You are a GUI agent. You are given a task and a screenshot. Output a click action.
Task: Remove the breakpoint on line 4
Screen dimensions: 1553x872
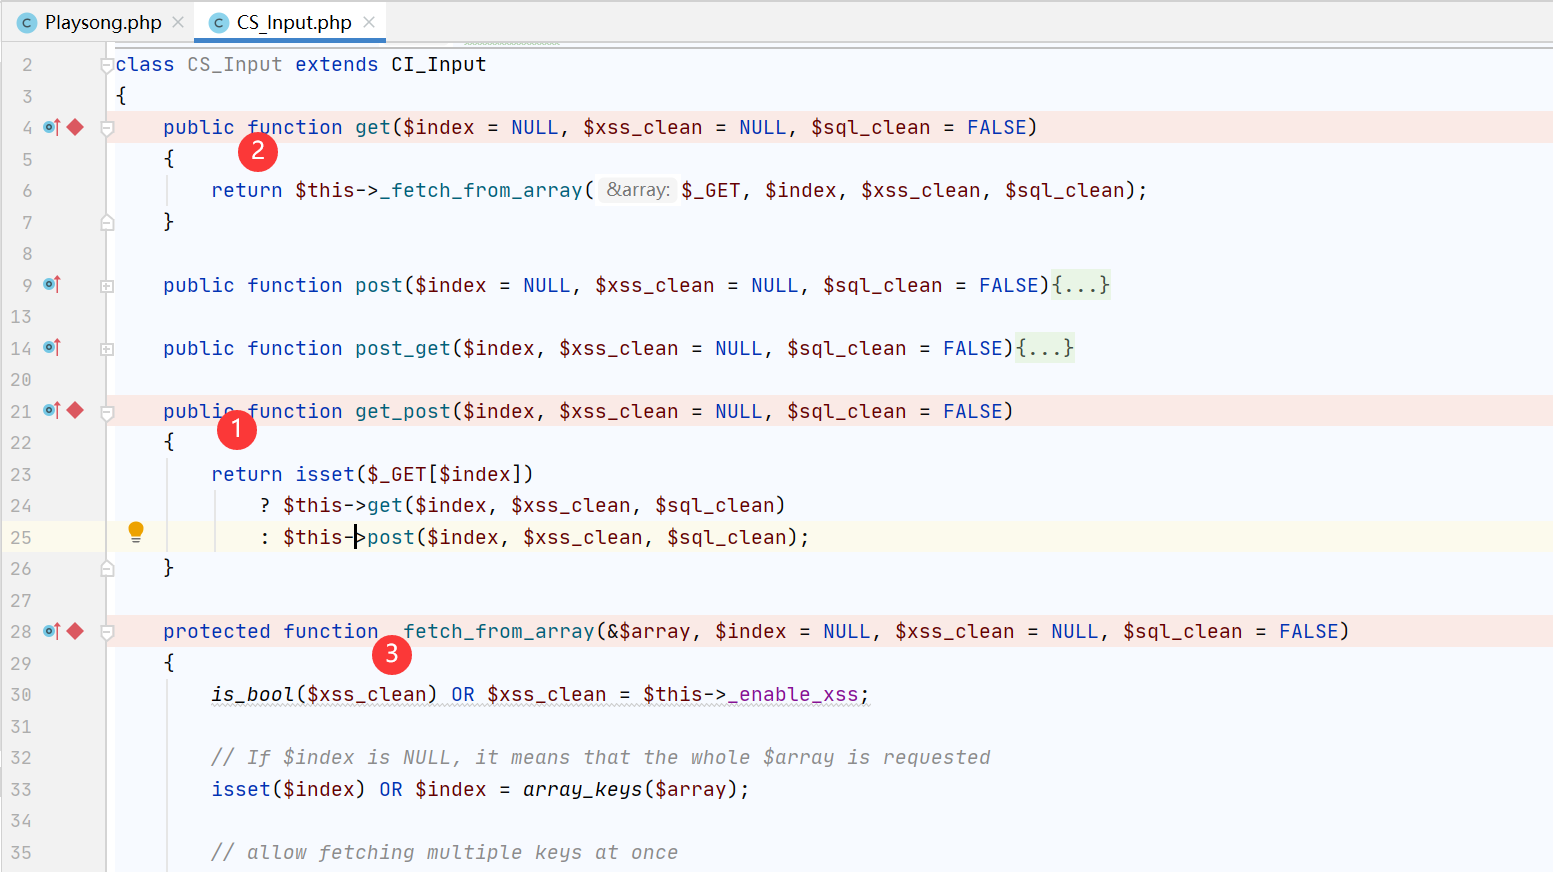[76, 127]
